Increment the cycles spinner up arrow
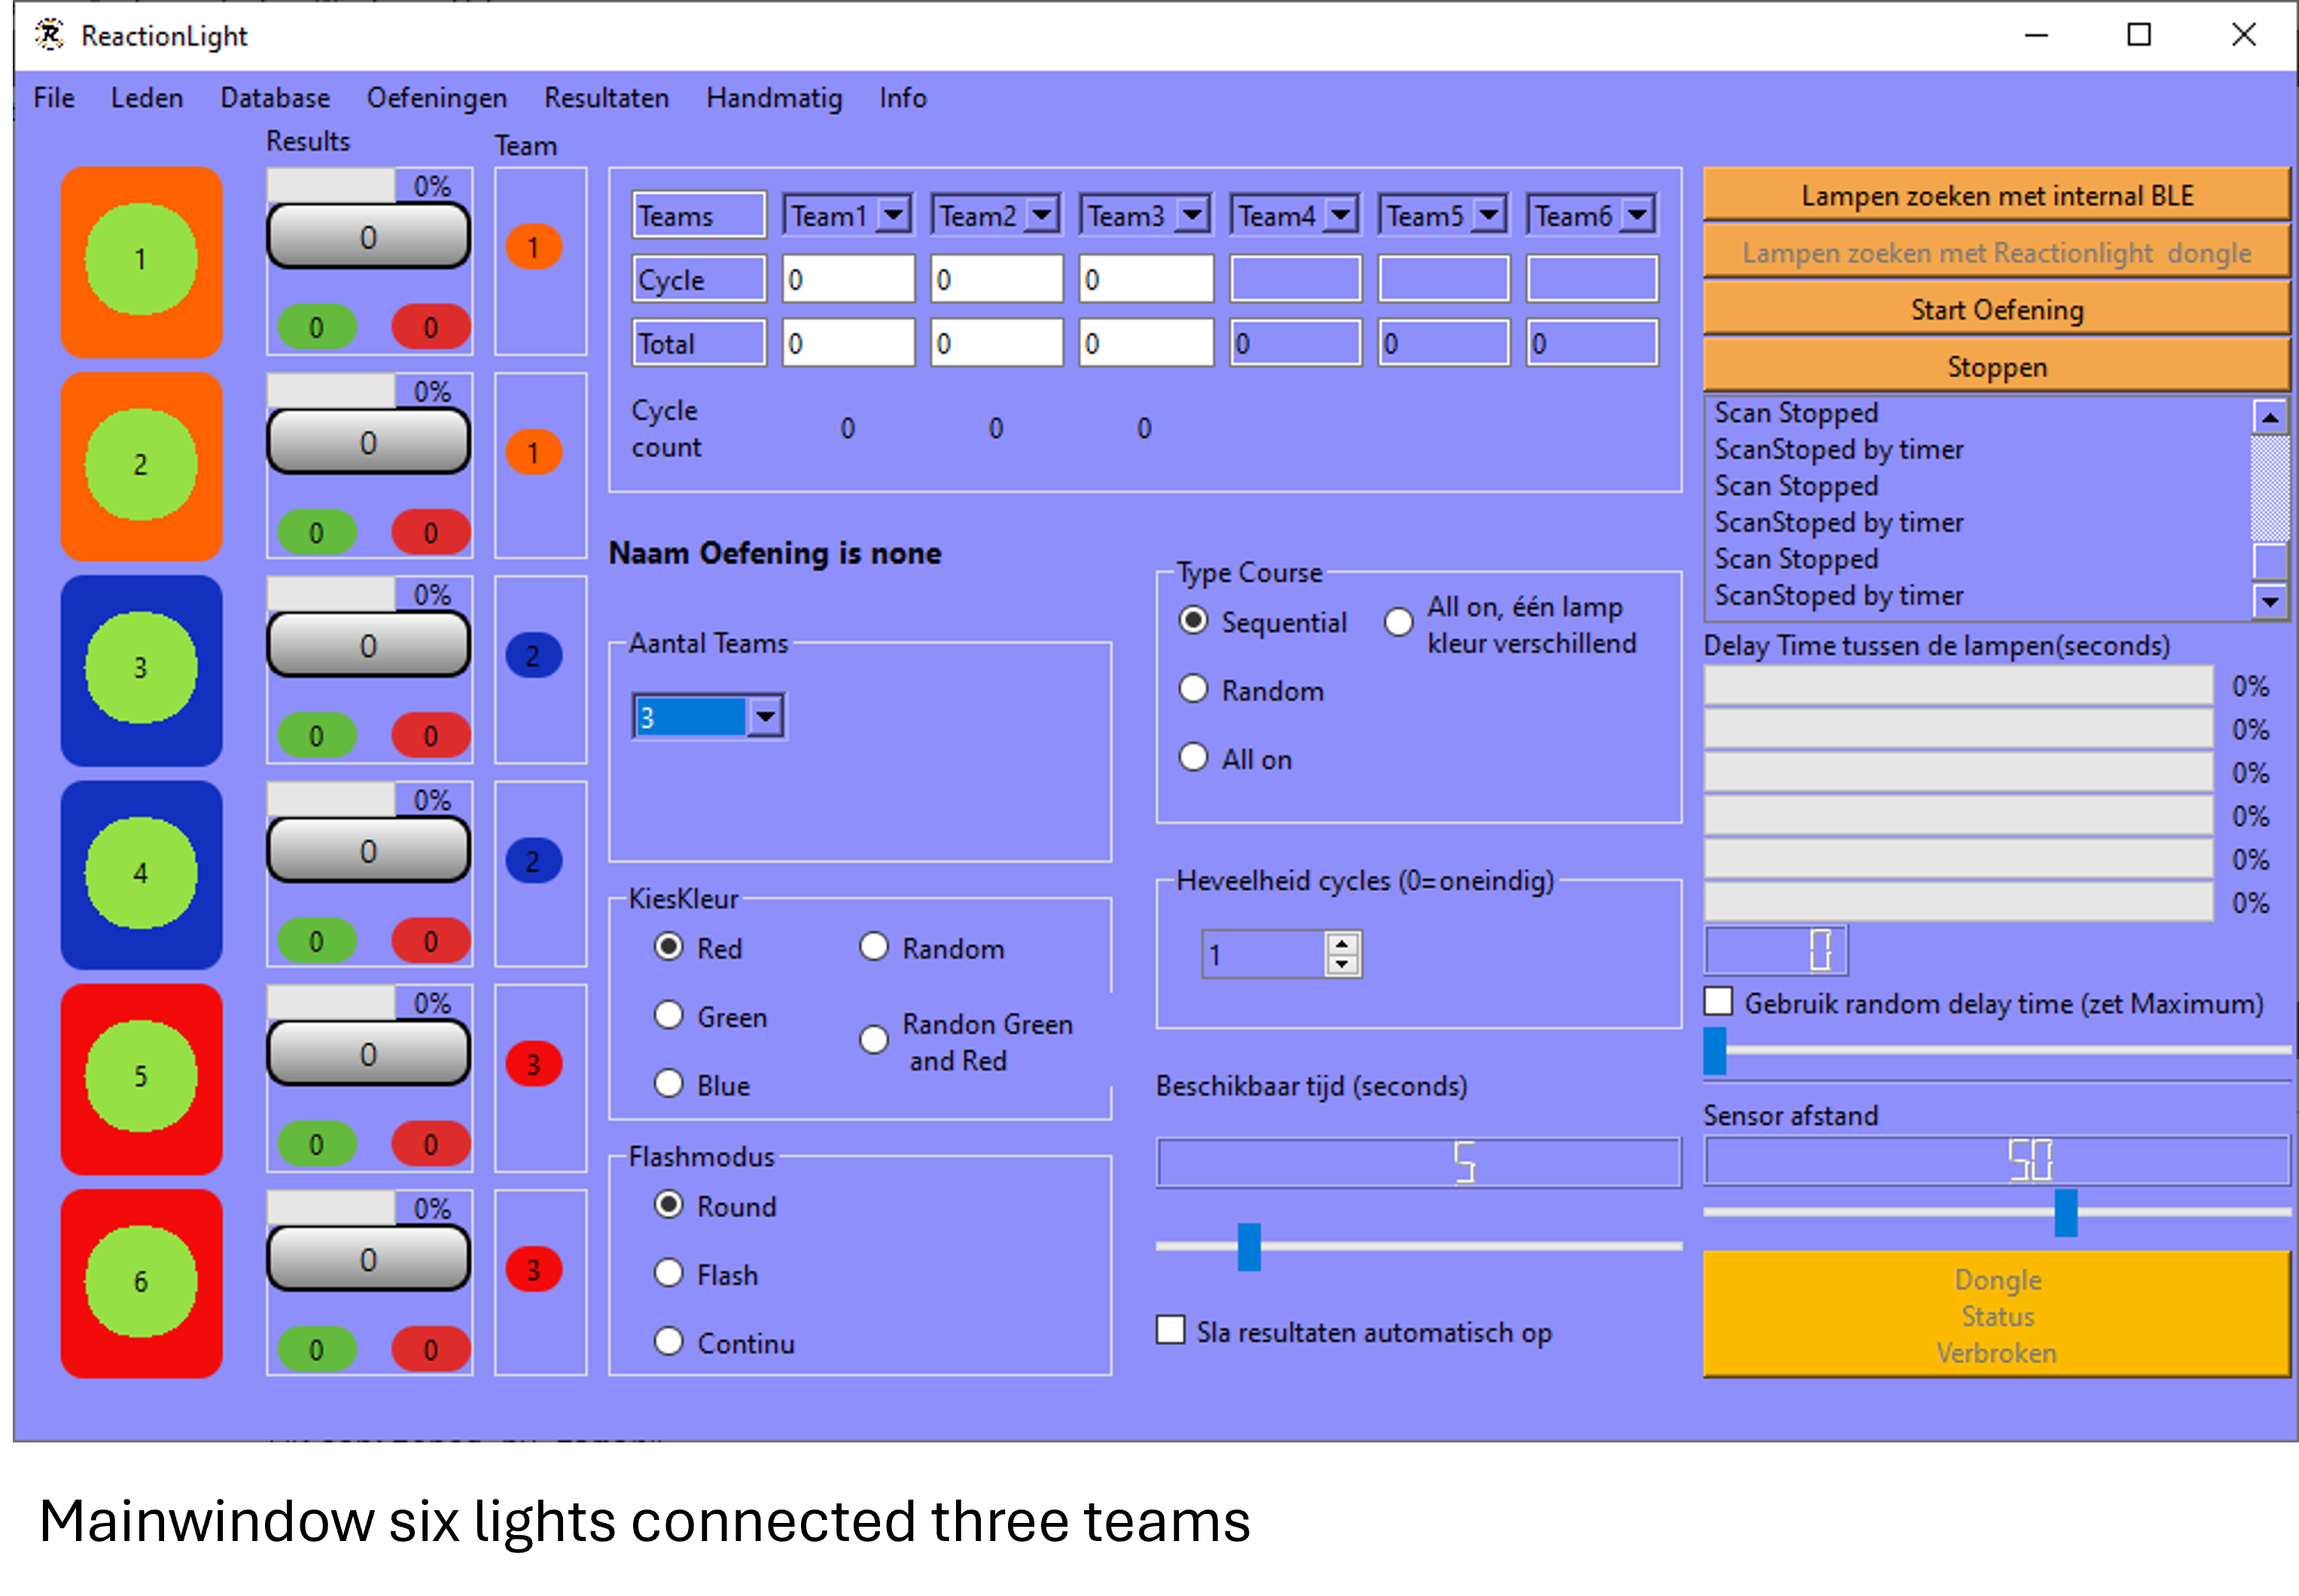 tap(1341, 943)
